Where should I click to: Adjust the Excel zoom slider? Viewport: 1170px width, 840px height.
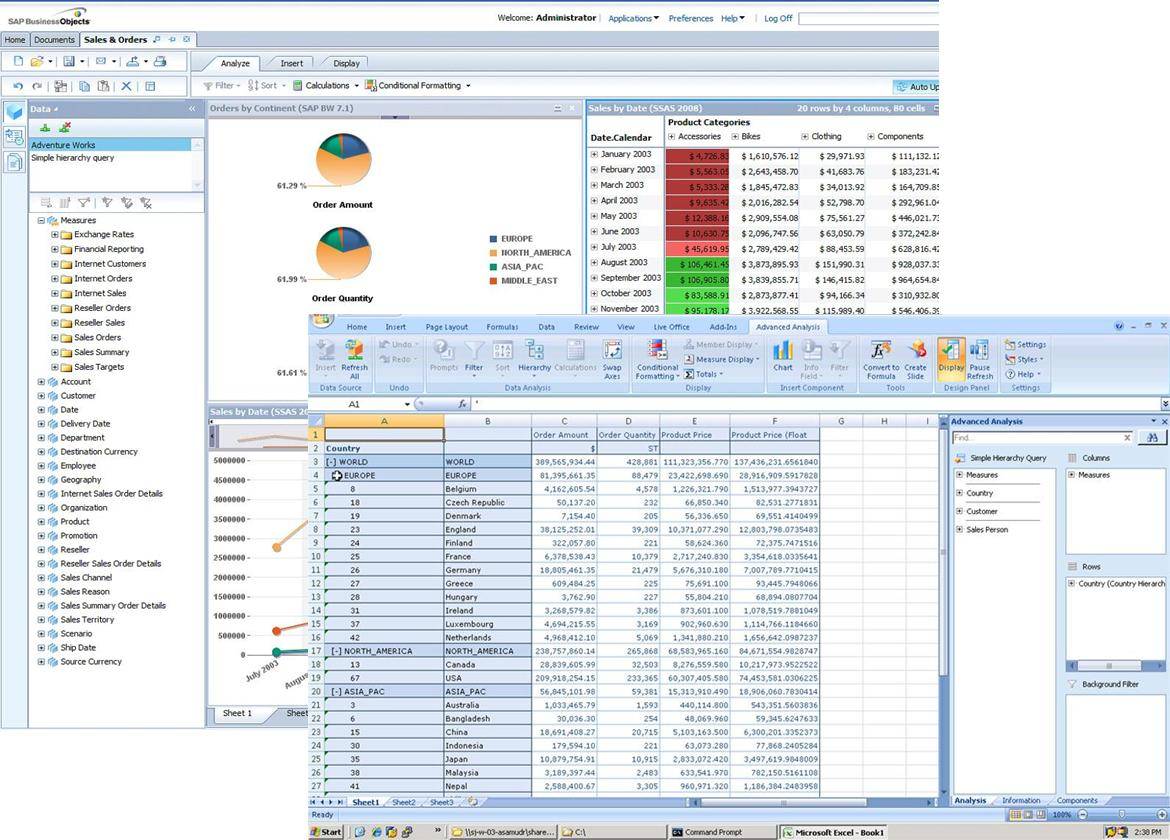pos(1122,813)
